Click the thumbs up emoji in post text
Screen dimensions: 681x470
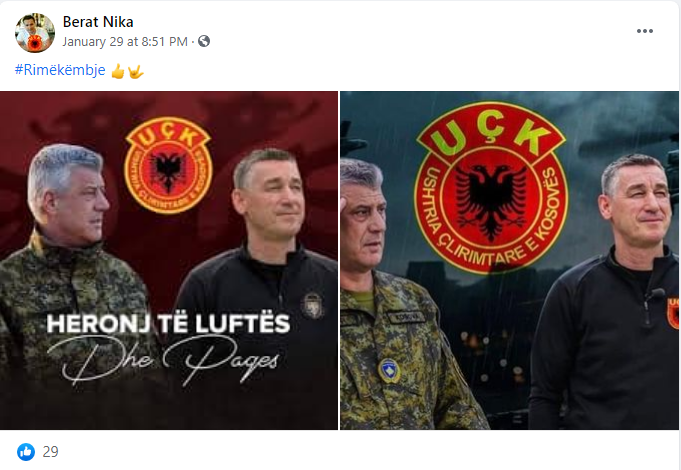[118, 71]
